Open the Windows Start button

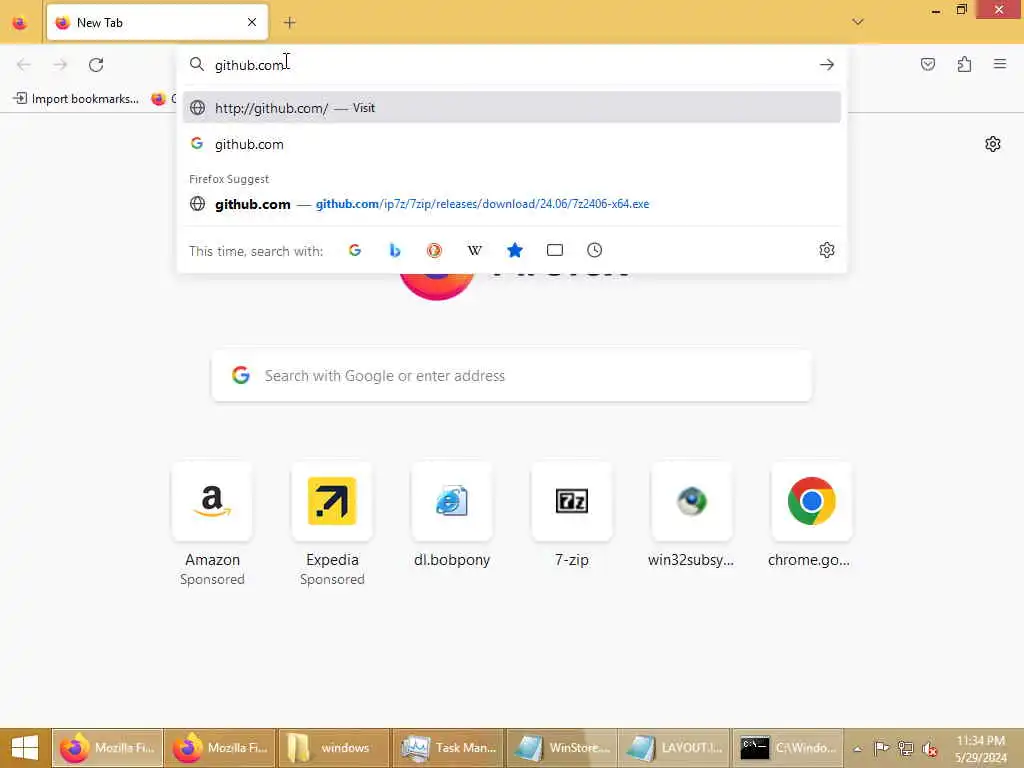(x=25, y=748)
